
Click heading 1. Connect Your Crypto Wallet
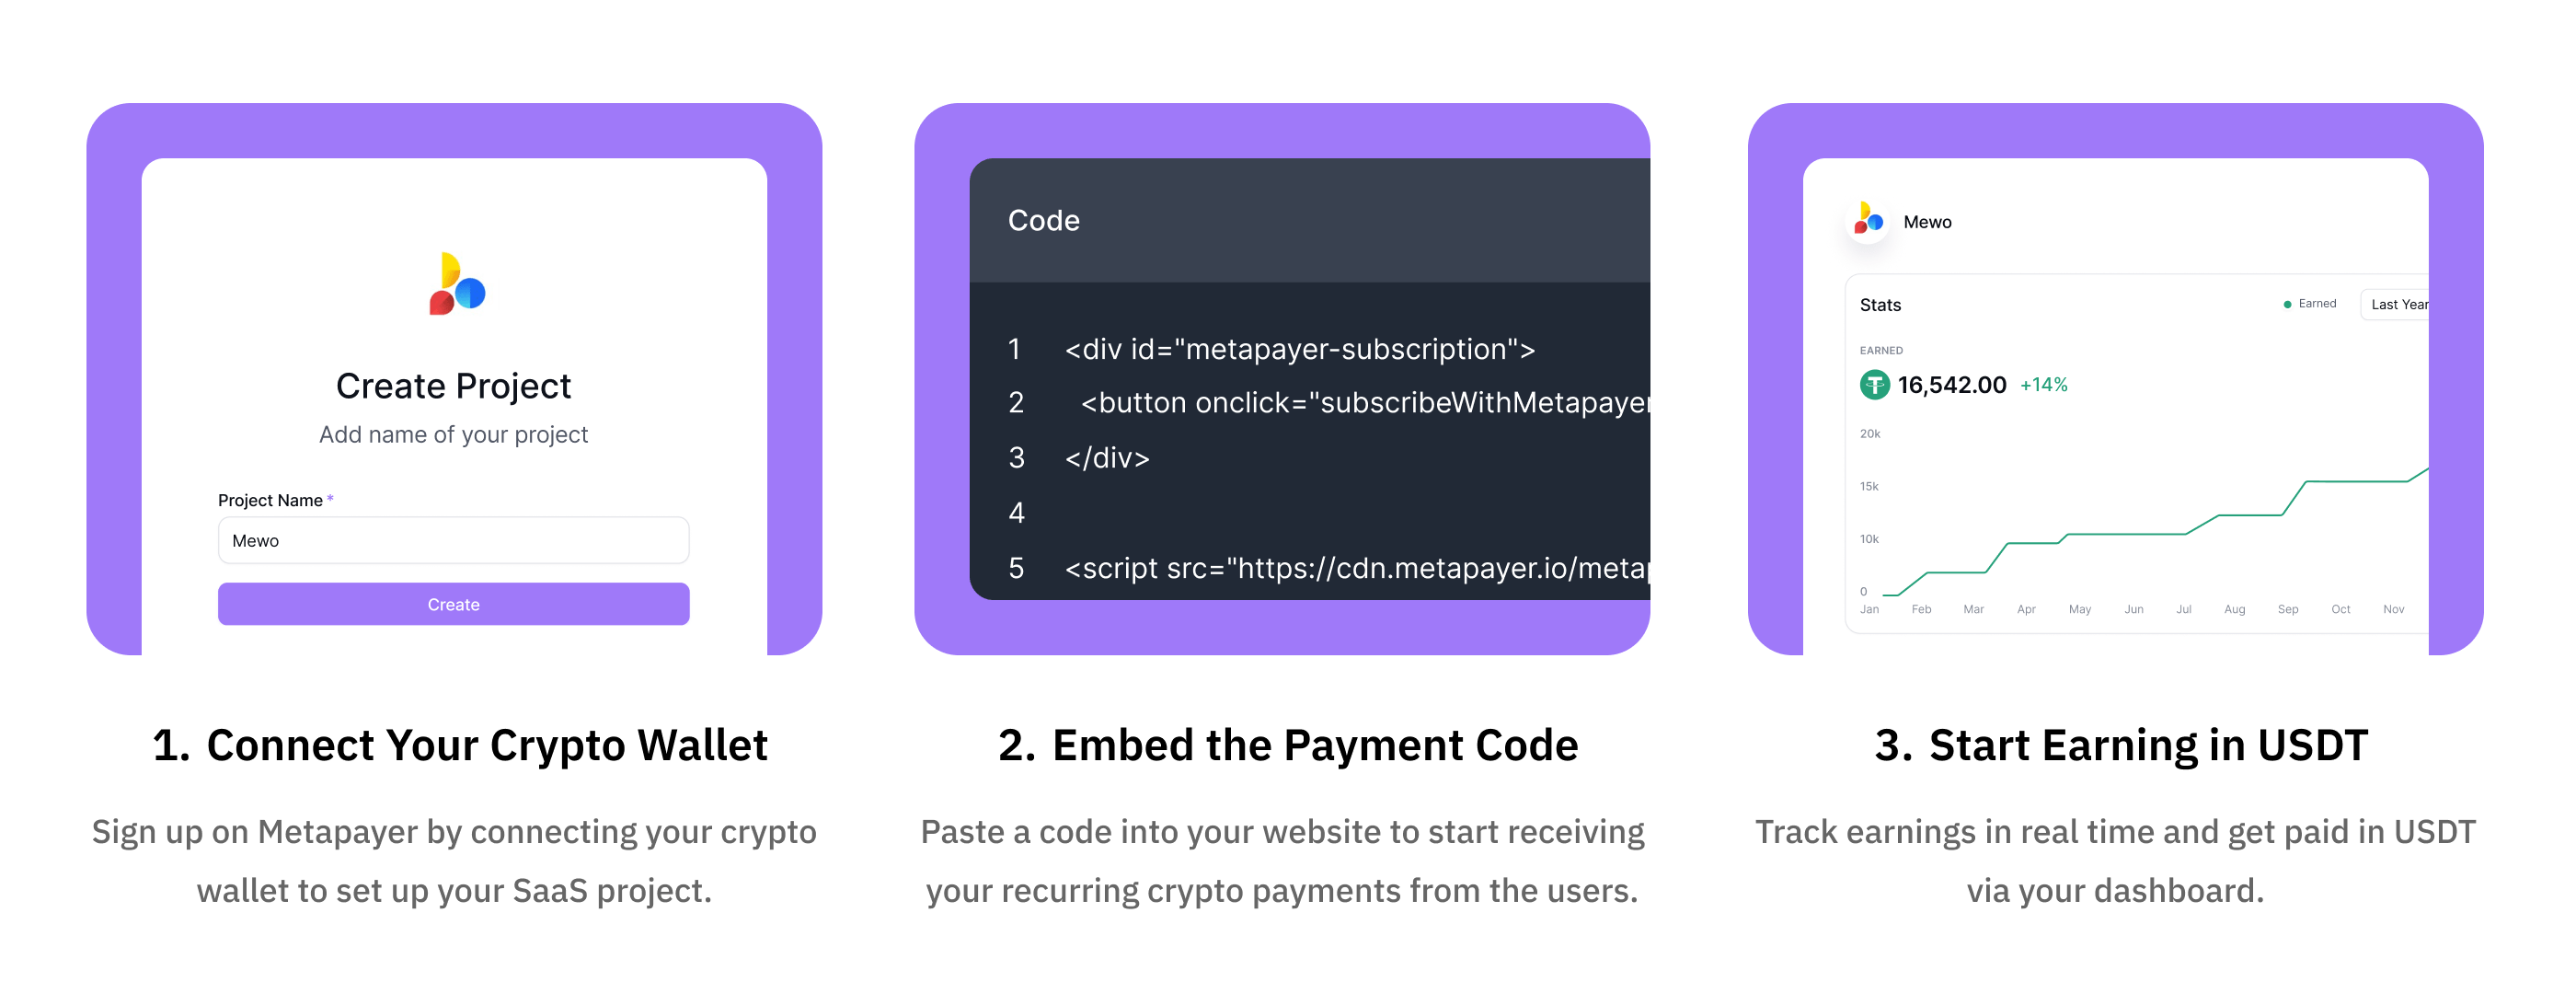[460, 746]
